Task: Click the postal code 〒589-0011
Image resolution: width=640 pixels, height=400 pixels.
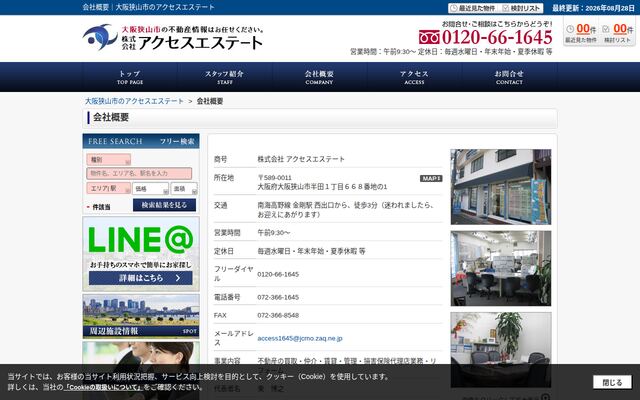Action: coord(274,178)
